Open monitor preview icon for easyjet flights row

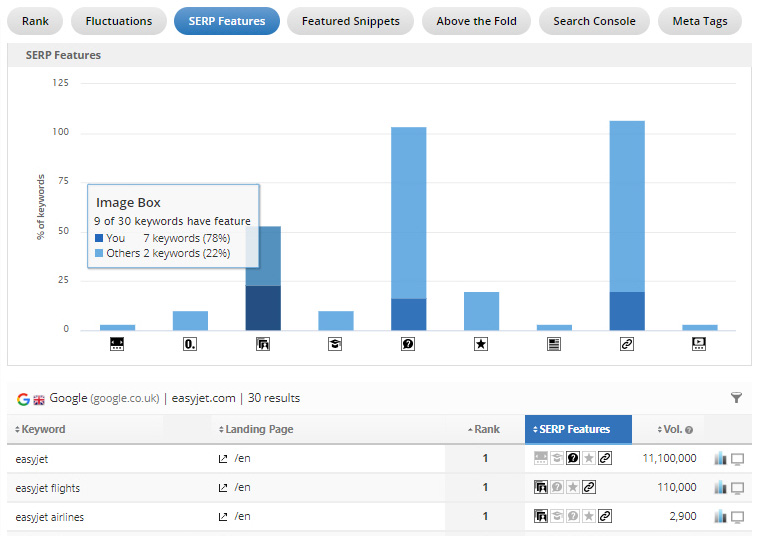[x=737, y=488]
